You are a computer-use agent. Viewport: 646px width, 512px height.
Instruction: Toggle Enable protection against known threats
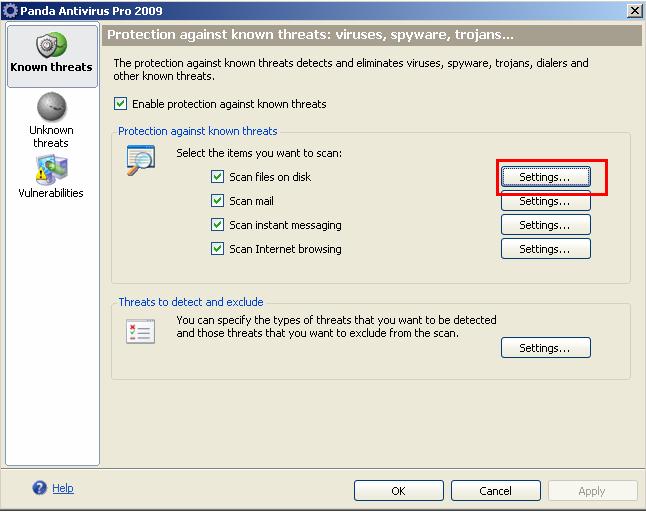122,104
